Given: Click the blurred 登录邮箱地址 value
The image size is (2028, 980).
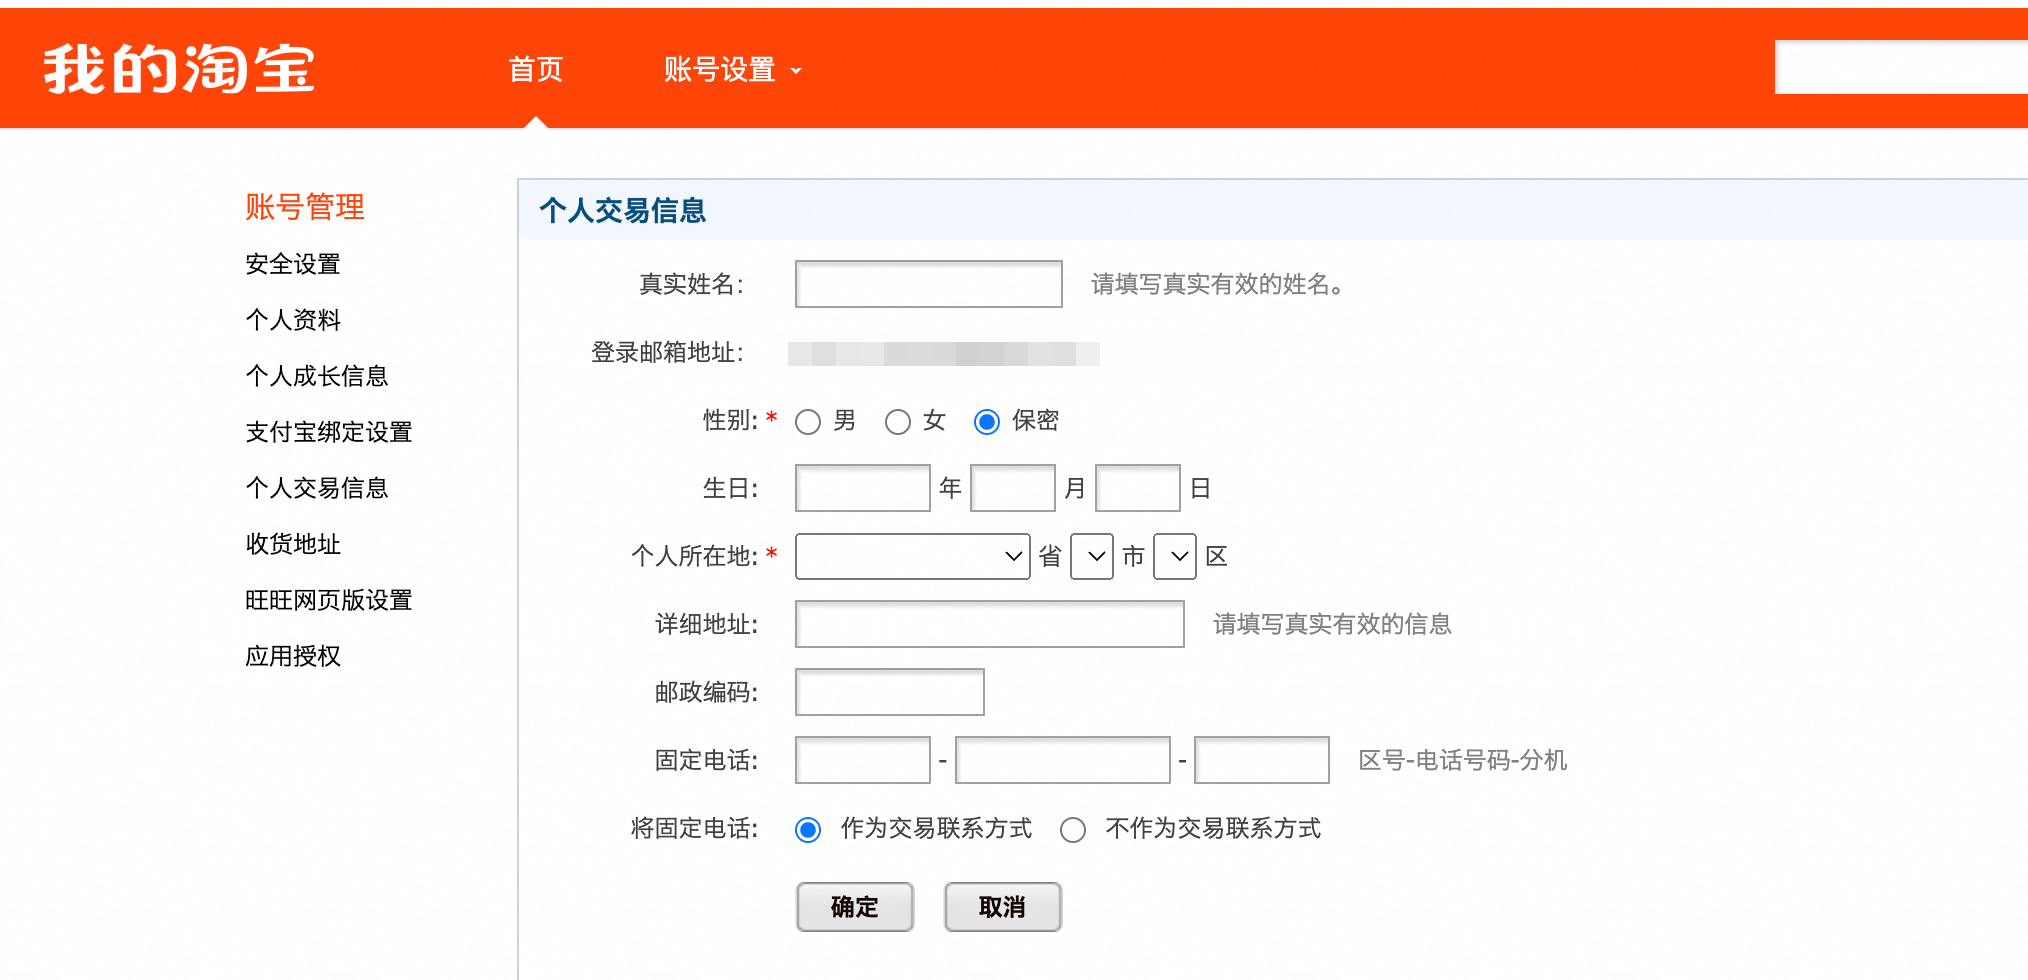Looking at the screenshot, I should click(x=943, y=353).
